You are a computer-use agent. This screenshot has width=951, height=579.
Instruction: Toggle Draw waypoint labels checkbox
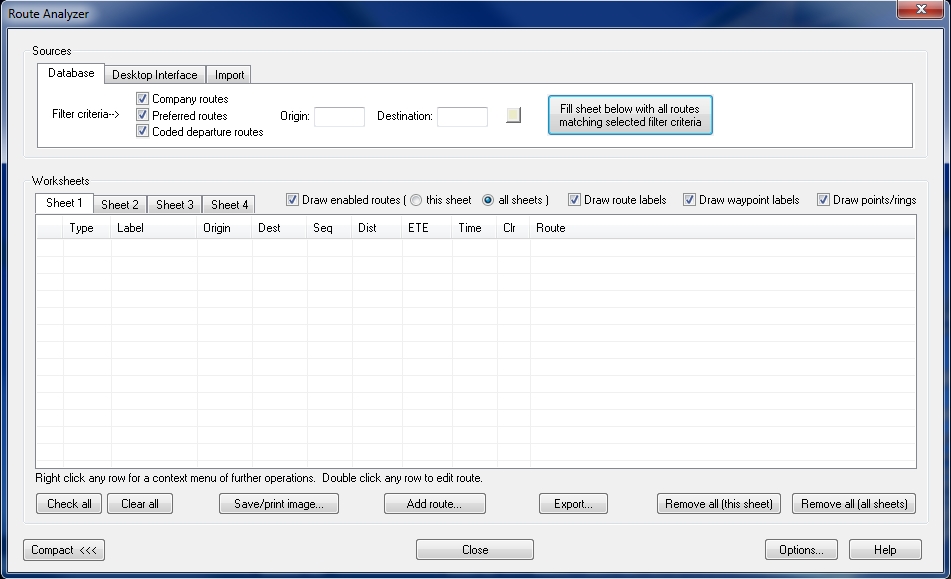tap(690, 199)
